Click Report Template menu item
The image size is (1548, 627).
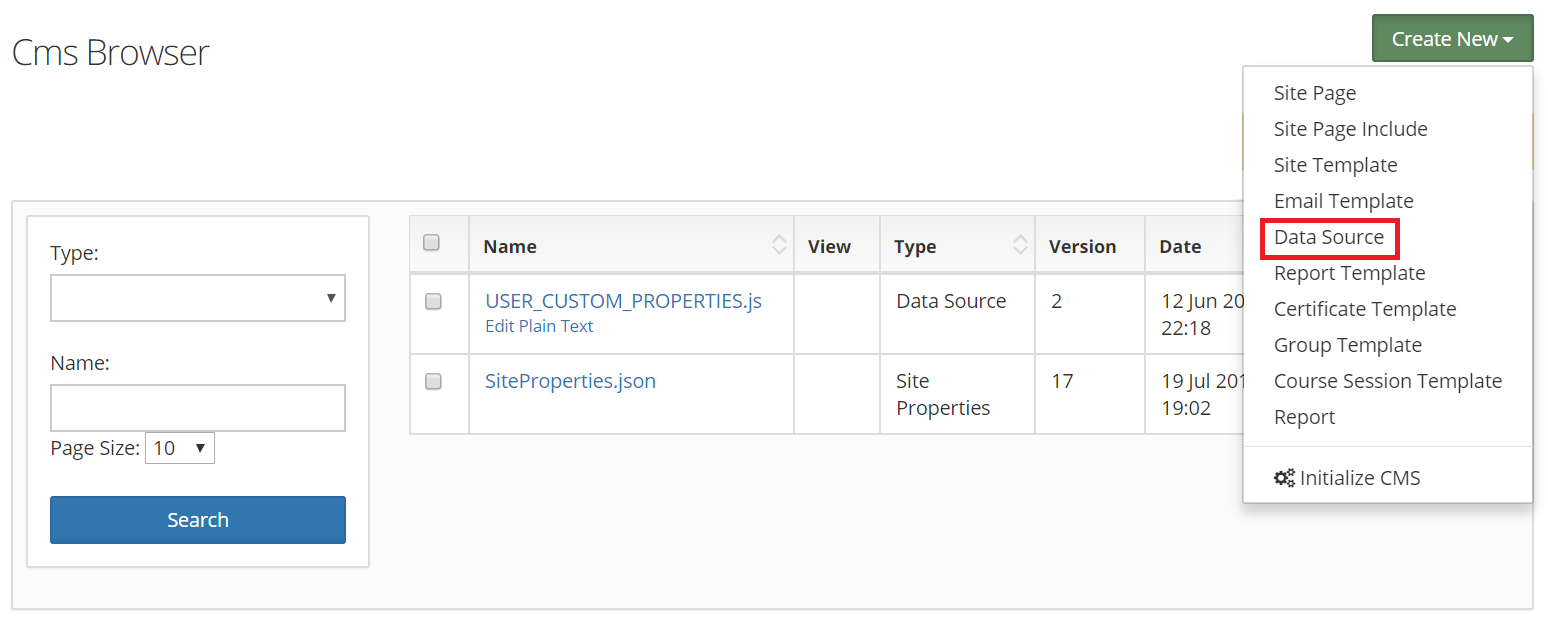[1349, 273]
